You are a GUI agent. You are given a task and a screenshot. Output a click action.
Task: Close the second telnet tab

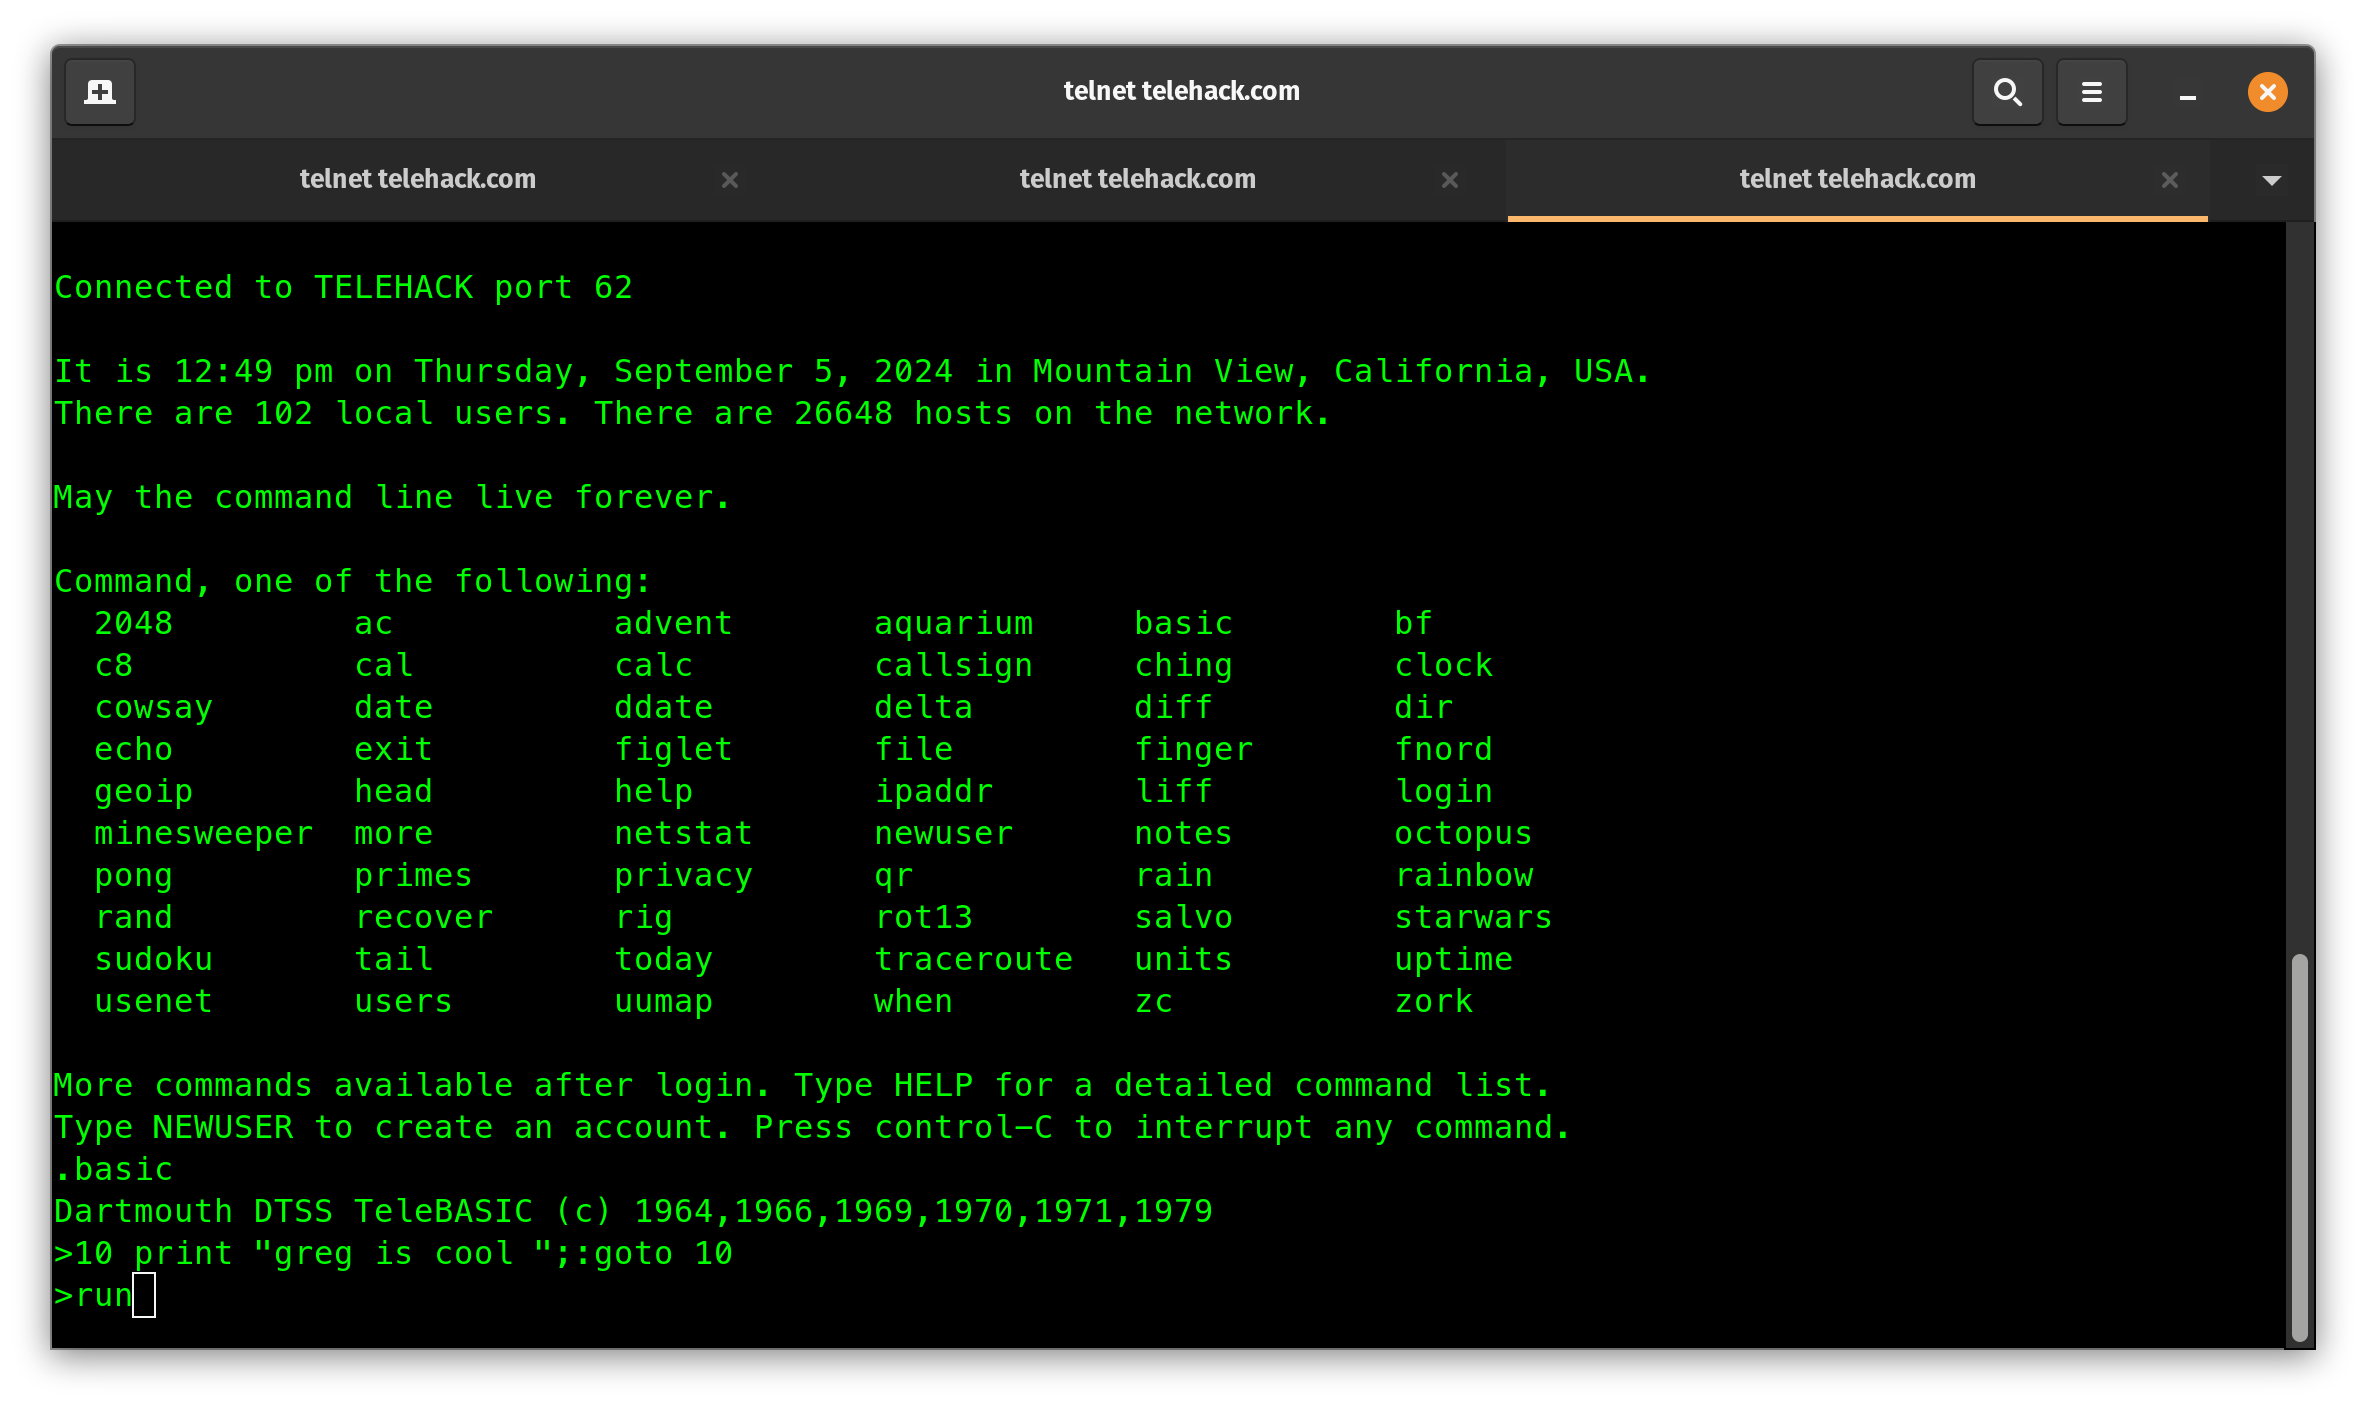pyautogui.click(x=1449, y=180)
